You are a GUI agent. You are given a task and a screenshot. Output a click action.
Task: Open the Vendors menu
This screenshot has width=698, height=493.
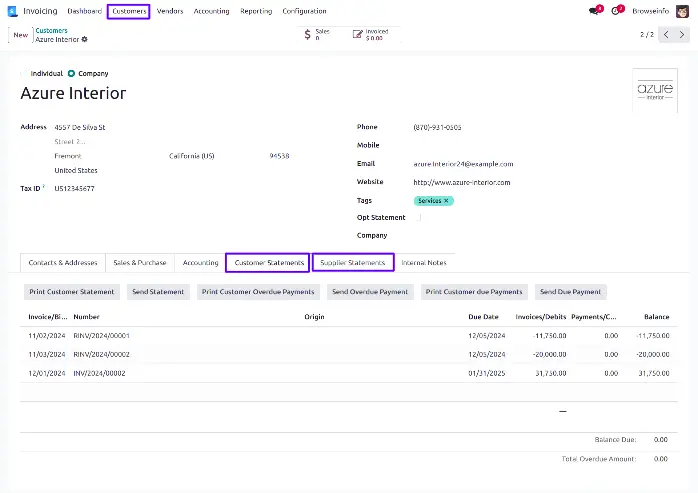coord(170,11)
